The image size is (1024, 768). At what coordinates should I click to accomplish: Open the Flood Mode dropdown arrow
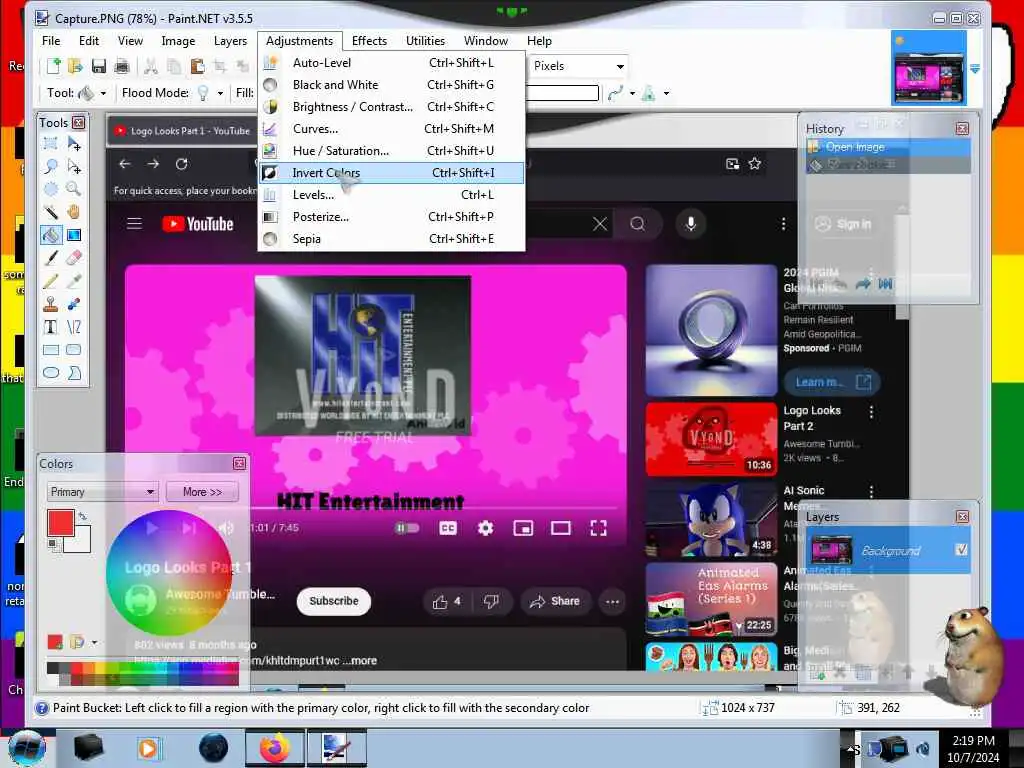click(x=220, y=93)
